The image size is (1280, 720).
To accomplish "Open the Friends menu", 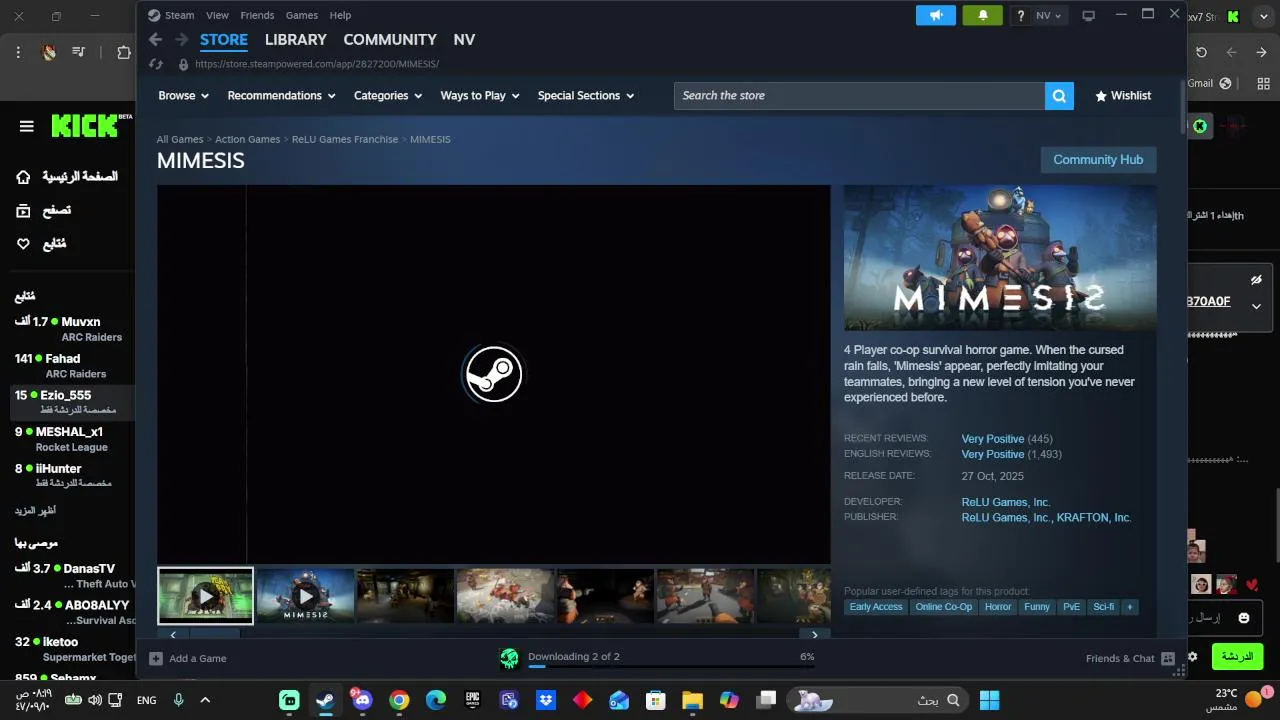I will 257,15.
